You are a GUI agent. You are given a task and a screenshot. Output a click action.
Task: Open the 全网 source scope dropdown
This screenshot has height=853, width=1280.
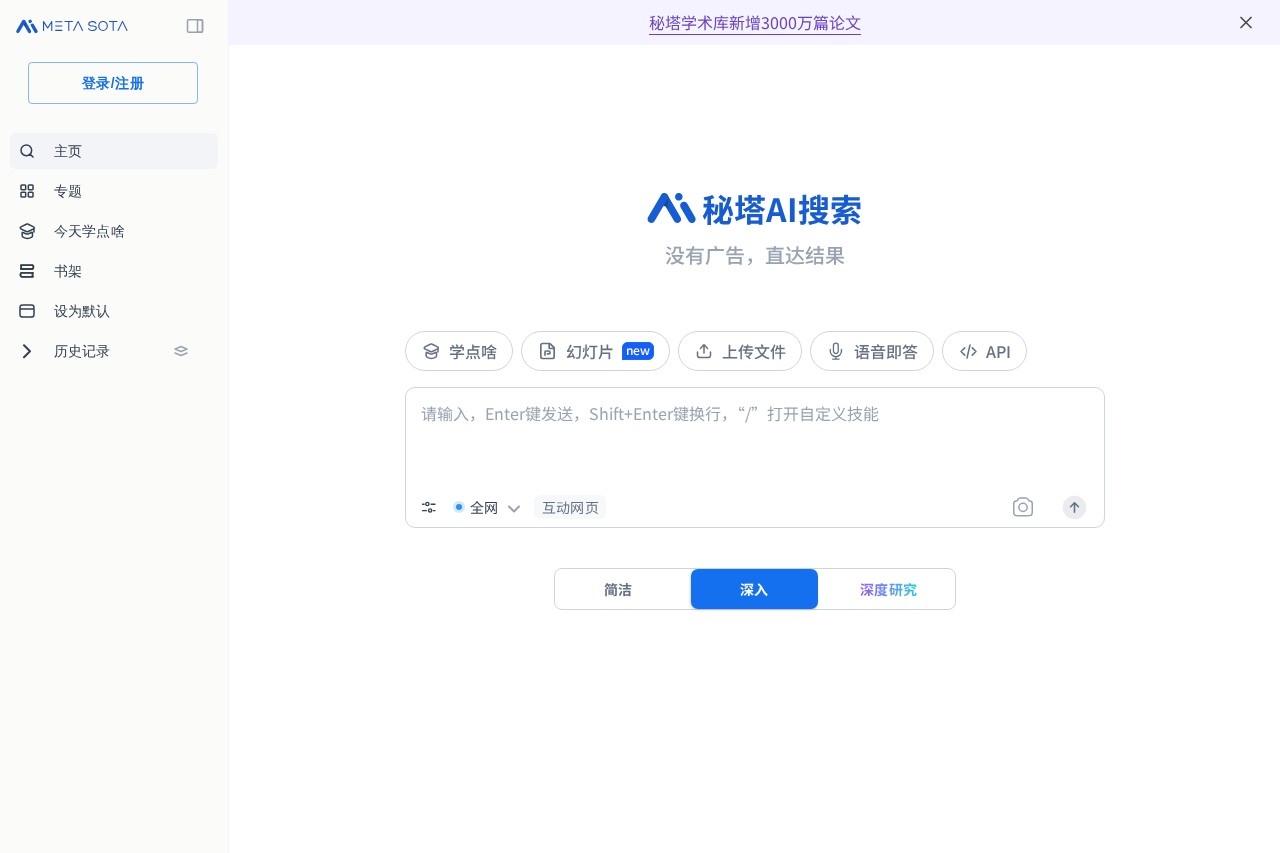(x=489, y=507)
